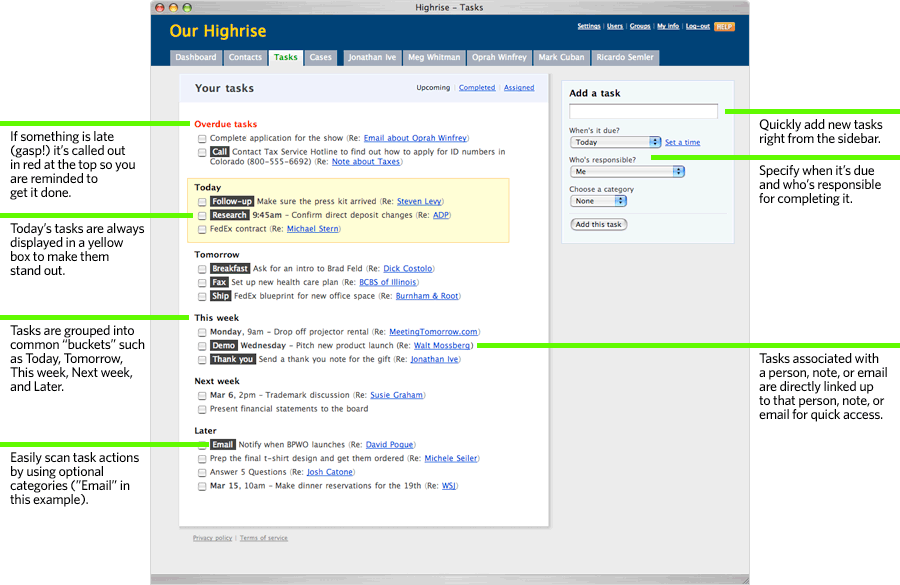
Task: Open the Users link in the header
Action: click(615, 26)
